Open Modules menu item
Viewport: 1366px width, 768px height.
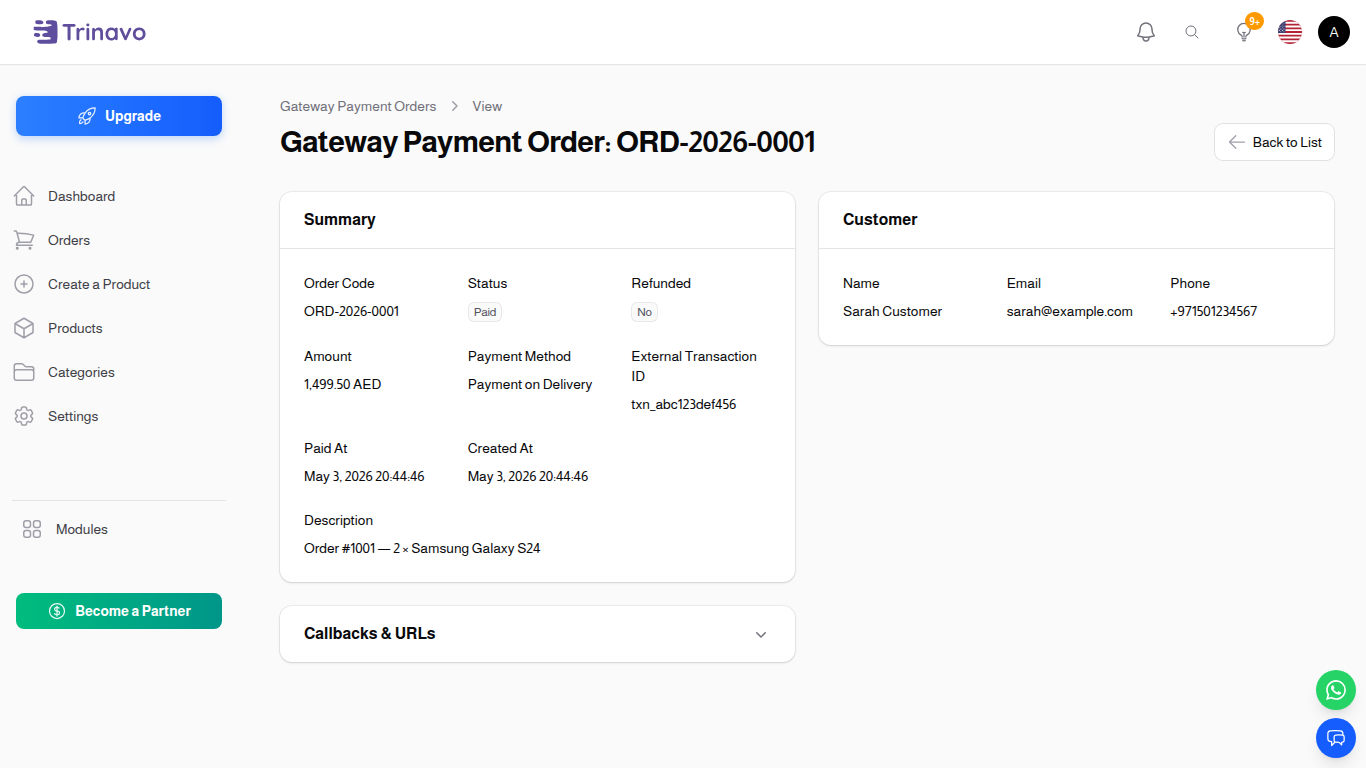(x=82, y=529)
